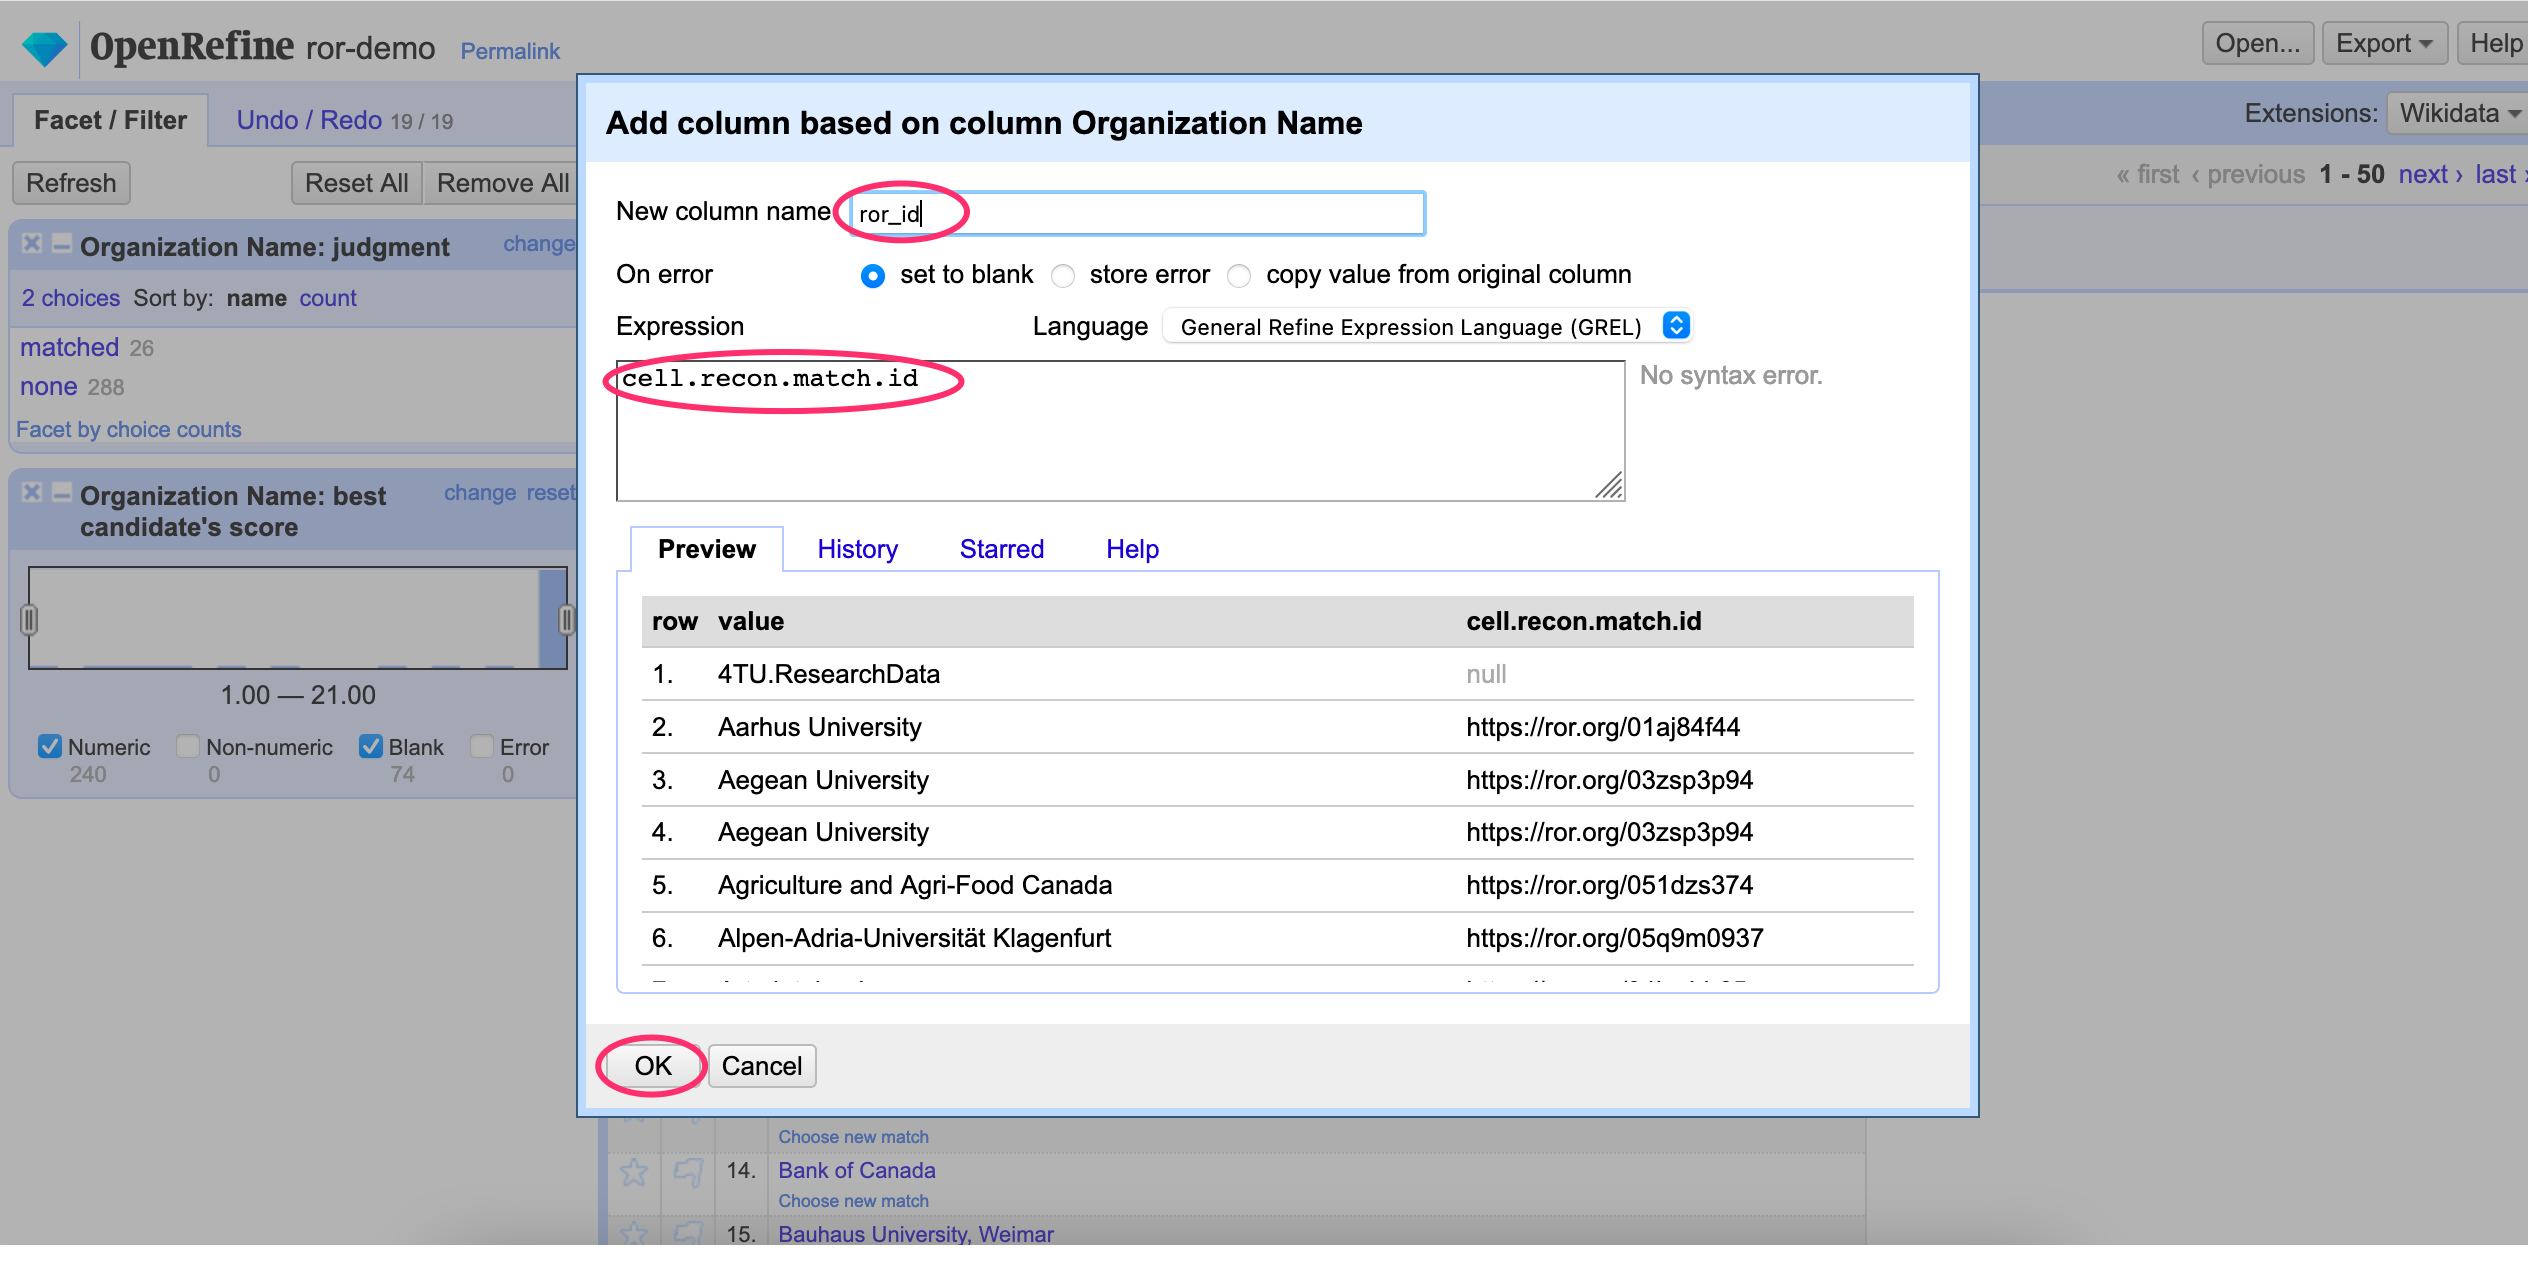Switch to the History tab
This screenshot has height=1286, width=2528.
[857, 549]
